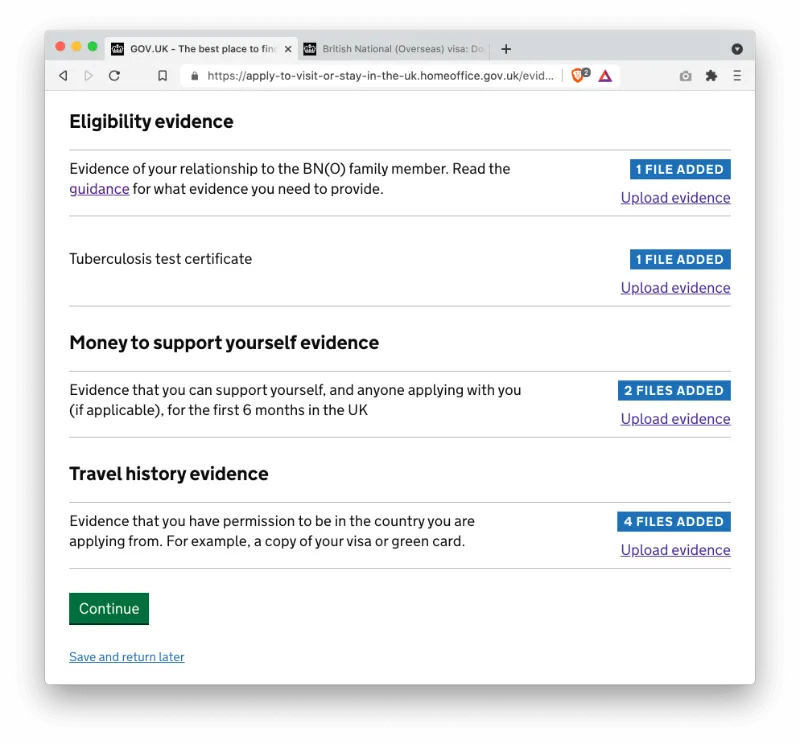Go back using the browser back arrow
Screen dimensions: 800x744
(x=63, y=76)
